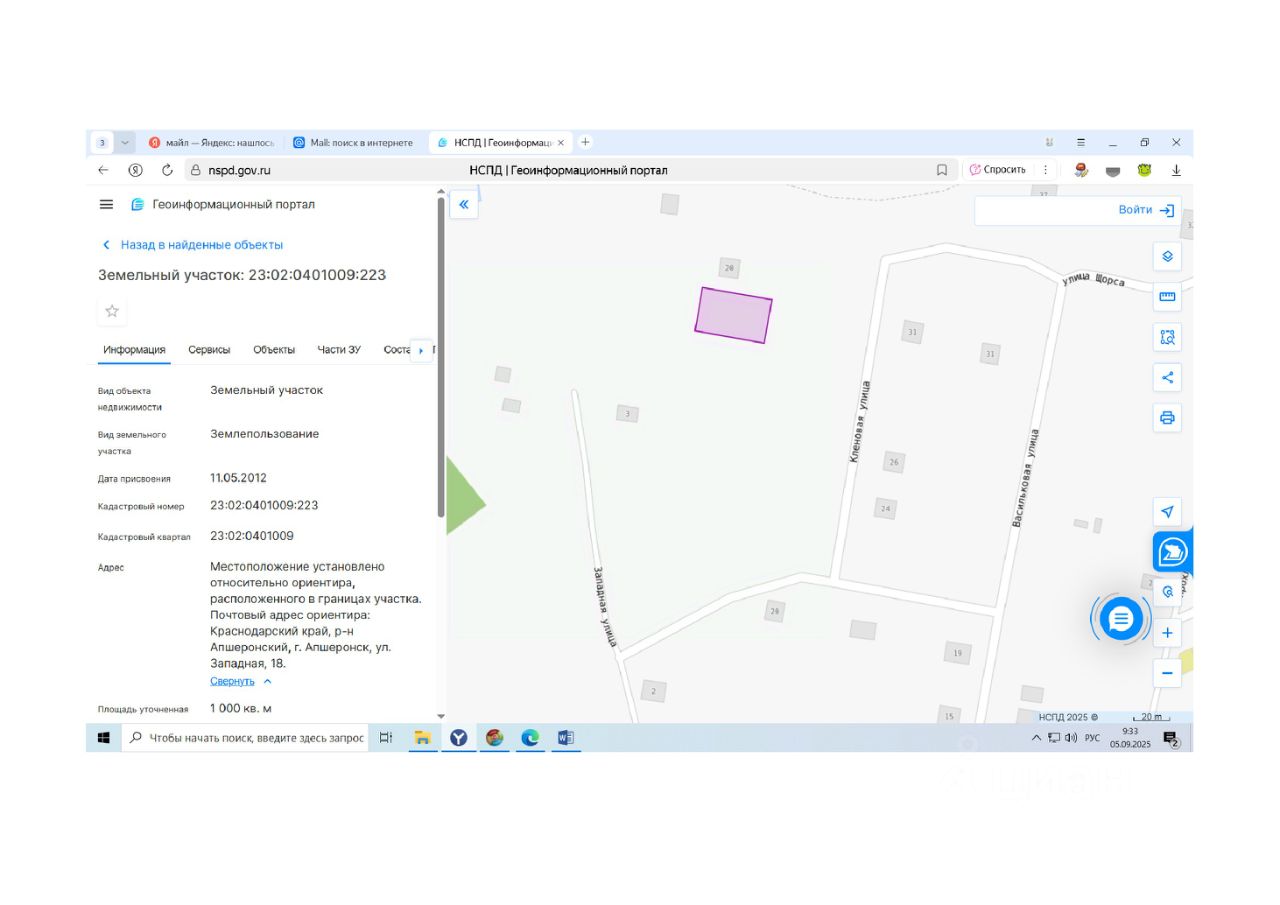Switch to the Информация tab
This screenshot has height=905, width=1280.
coord(134,350)
